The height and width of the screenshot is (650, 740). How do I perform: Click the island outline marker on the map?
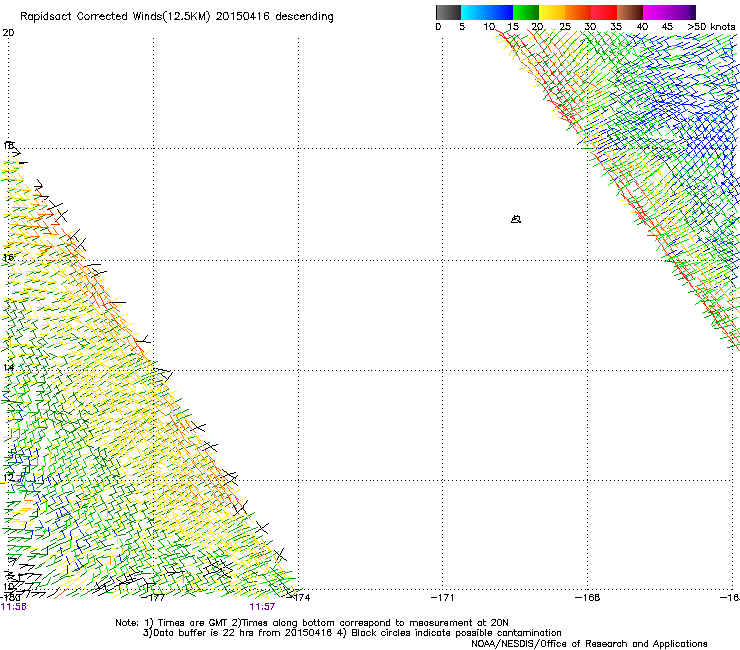(x=516, y=219)
